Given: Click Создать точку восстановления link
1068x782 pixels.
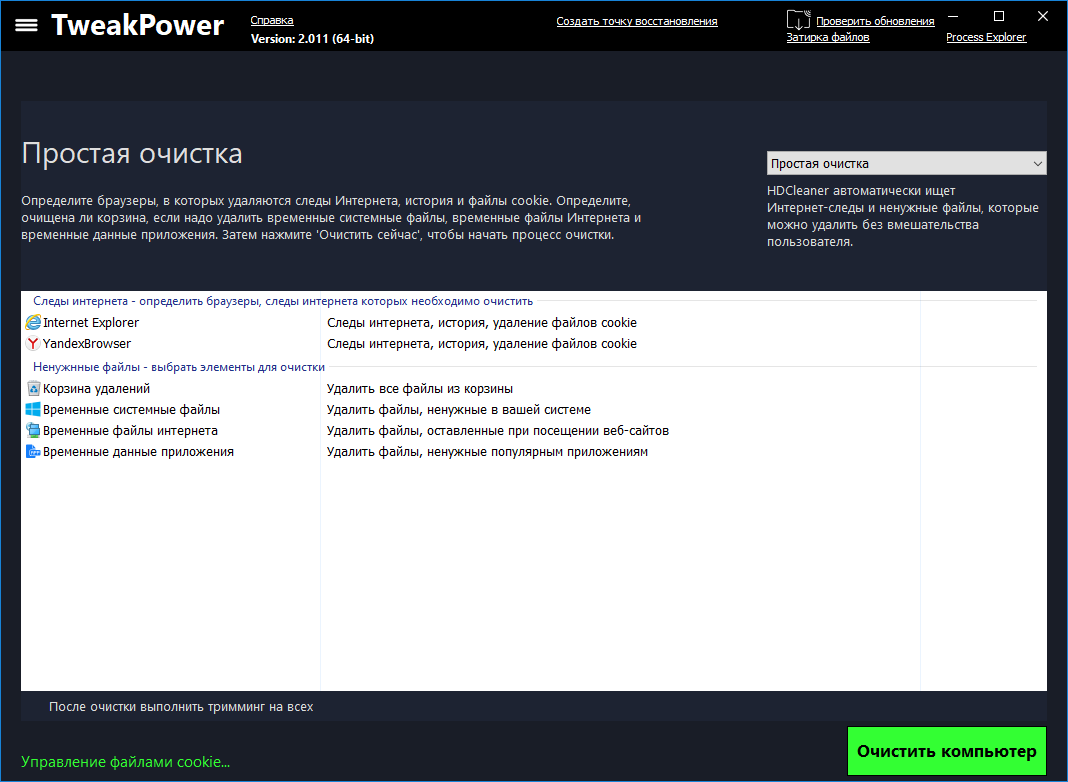Looking at the screenshot, I should (x=637, y=21).
